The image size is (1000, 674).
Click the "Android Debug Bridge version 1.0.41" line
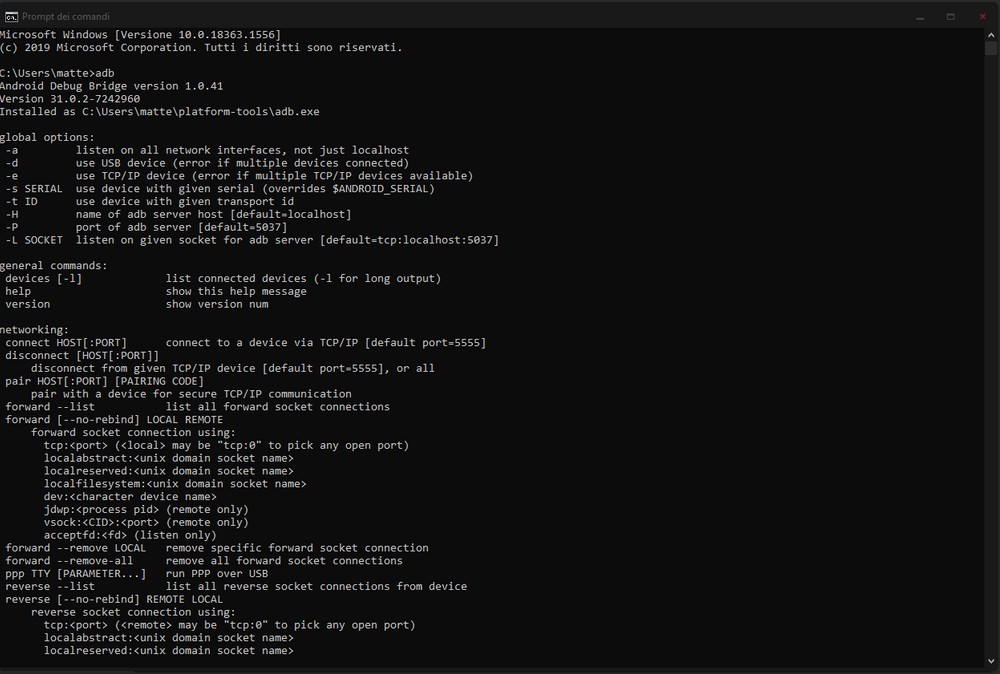point(111,86)
